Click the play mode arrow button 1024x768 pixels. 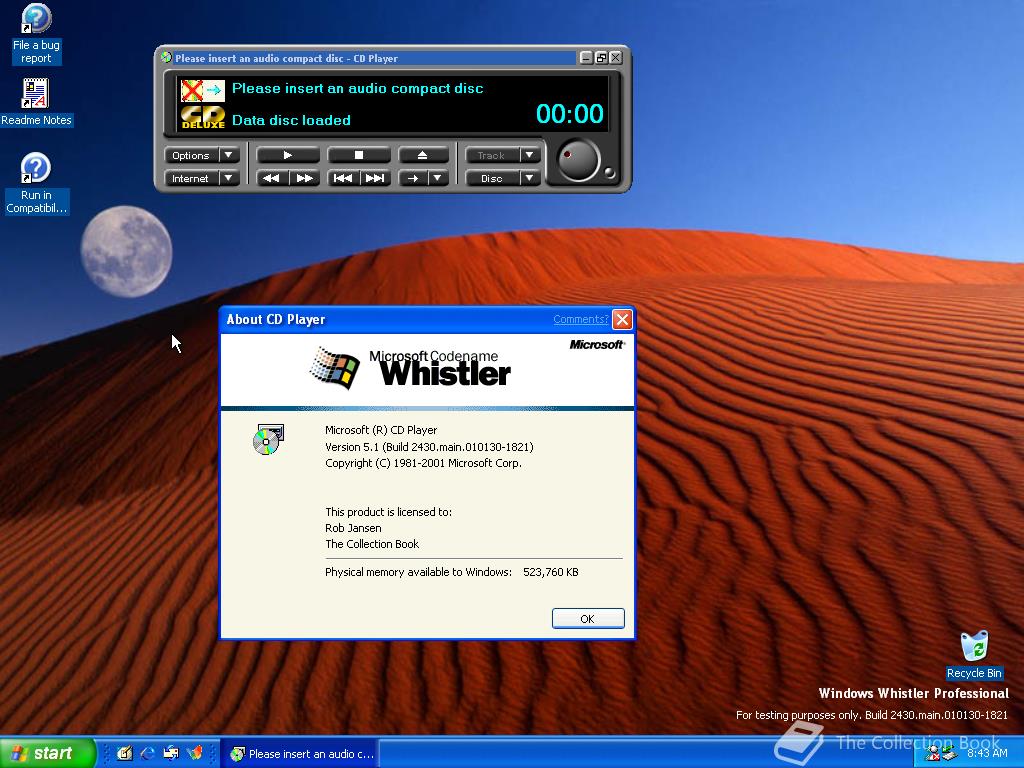coord(413,178)
